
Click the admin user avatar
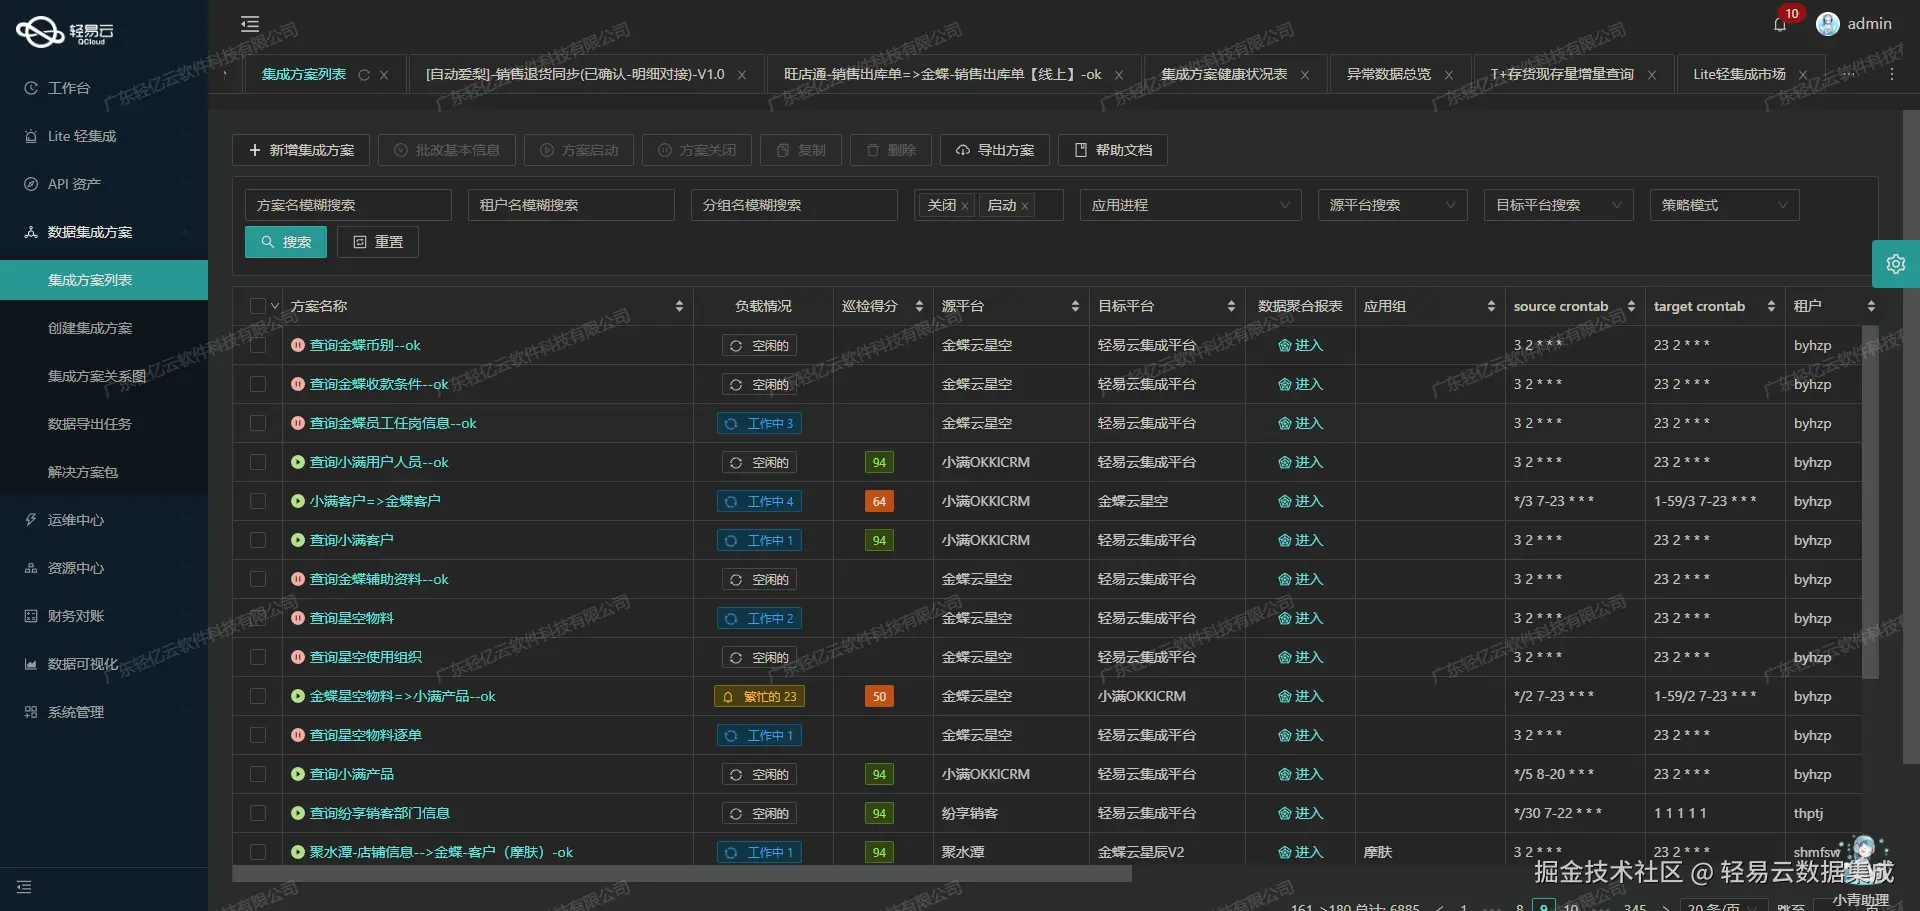pos(1828,24)
